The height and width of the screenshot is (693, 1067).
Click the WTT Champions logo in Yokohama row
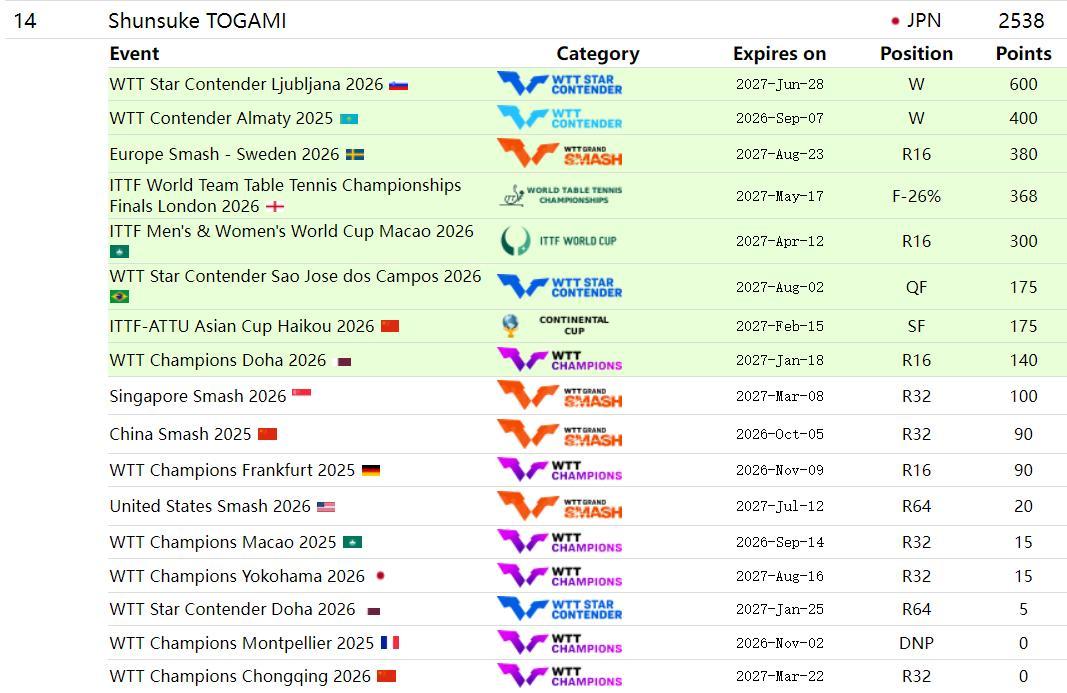click(559, 576)
